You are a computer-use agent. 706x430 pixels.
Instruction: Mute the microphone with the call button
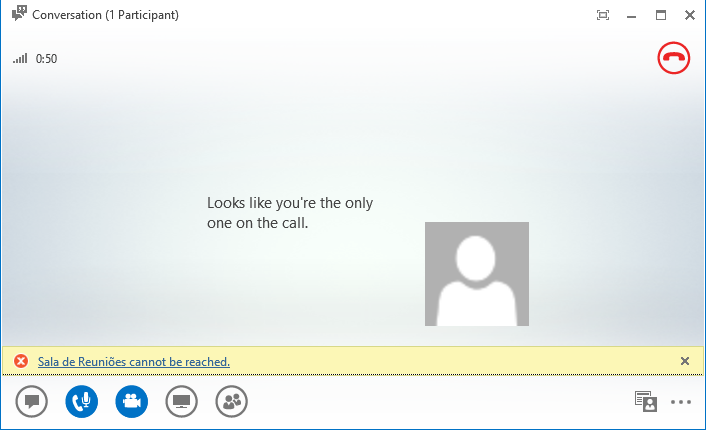(x=81, y=401)
